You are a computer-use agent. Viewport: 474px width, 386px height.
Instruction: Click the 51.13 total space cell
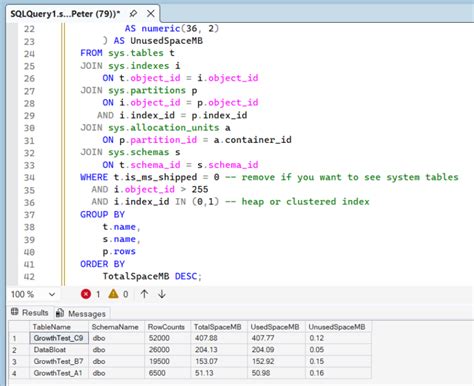pos(219,373)
